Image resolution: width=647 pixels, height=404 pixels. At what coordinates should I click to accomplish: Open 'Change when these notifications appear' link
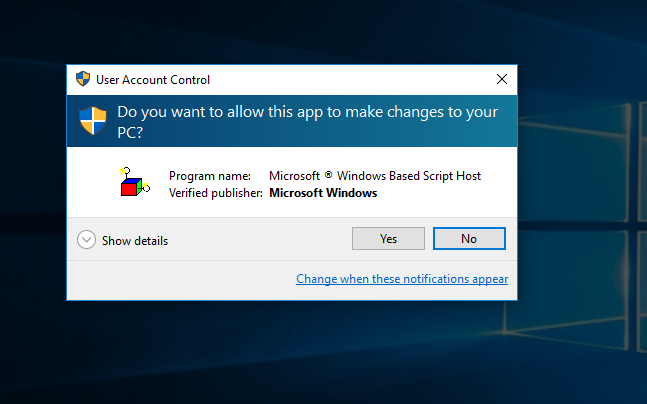402,279
